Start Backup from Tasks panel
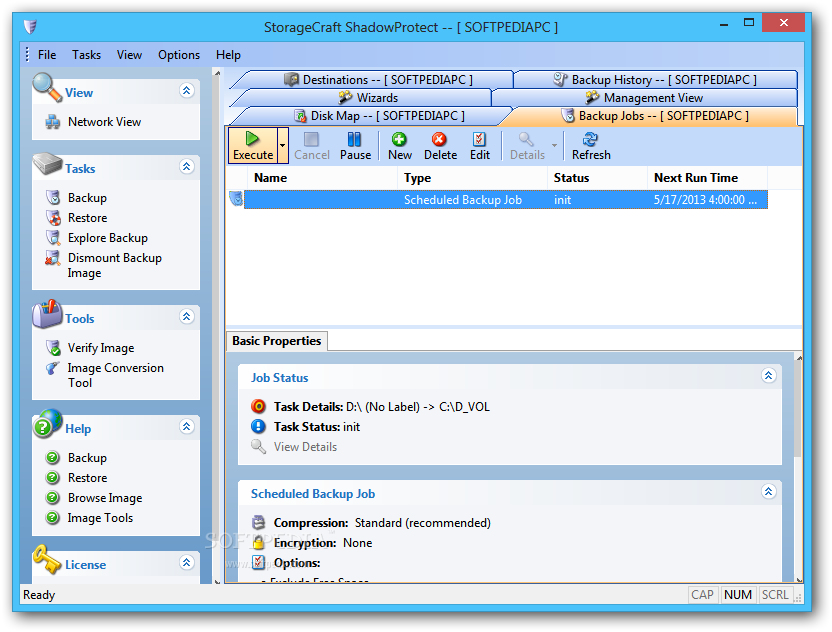The height and width of the screenshot is (632, 832). 87,198
